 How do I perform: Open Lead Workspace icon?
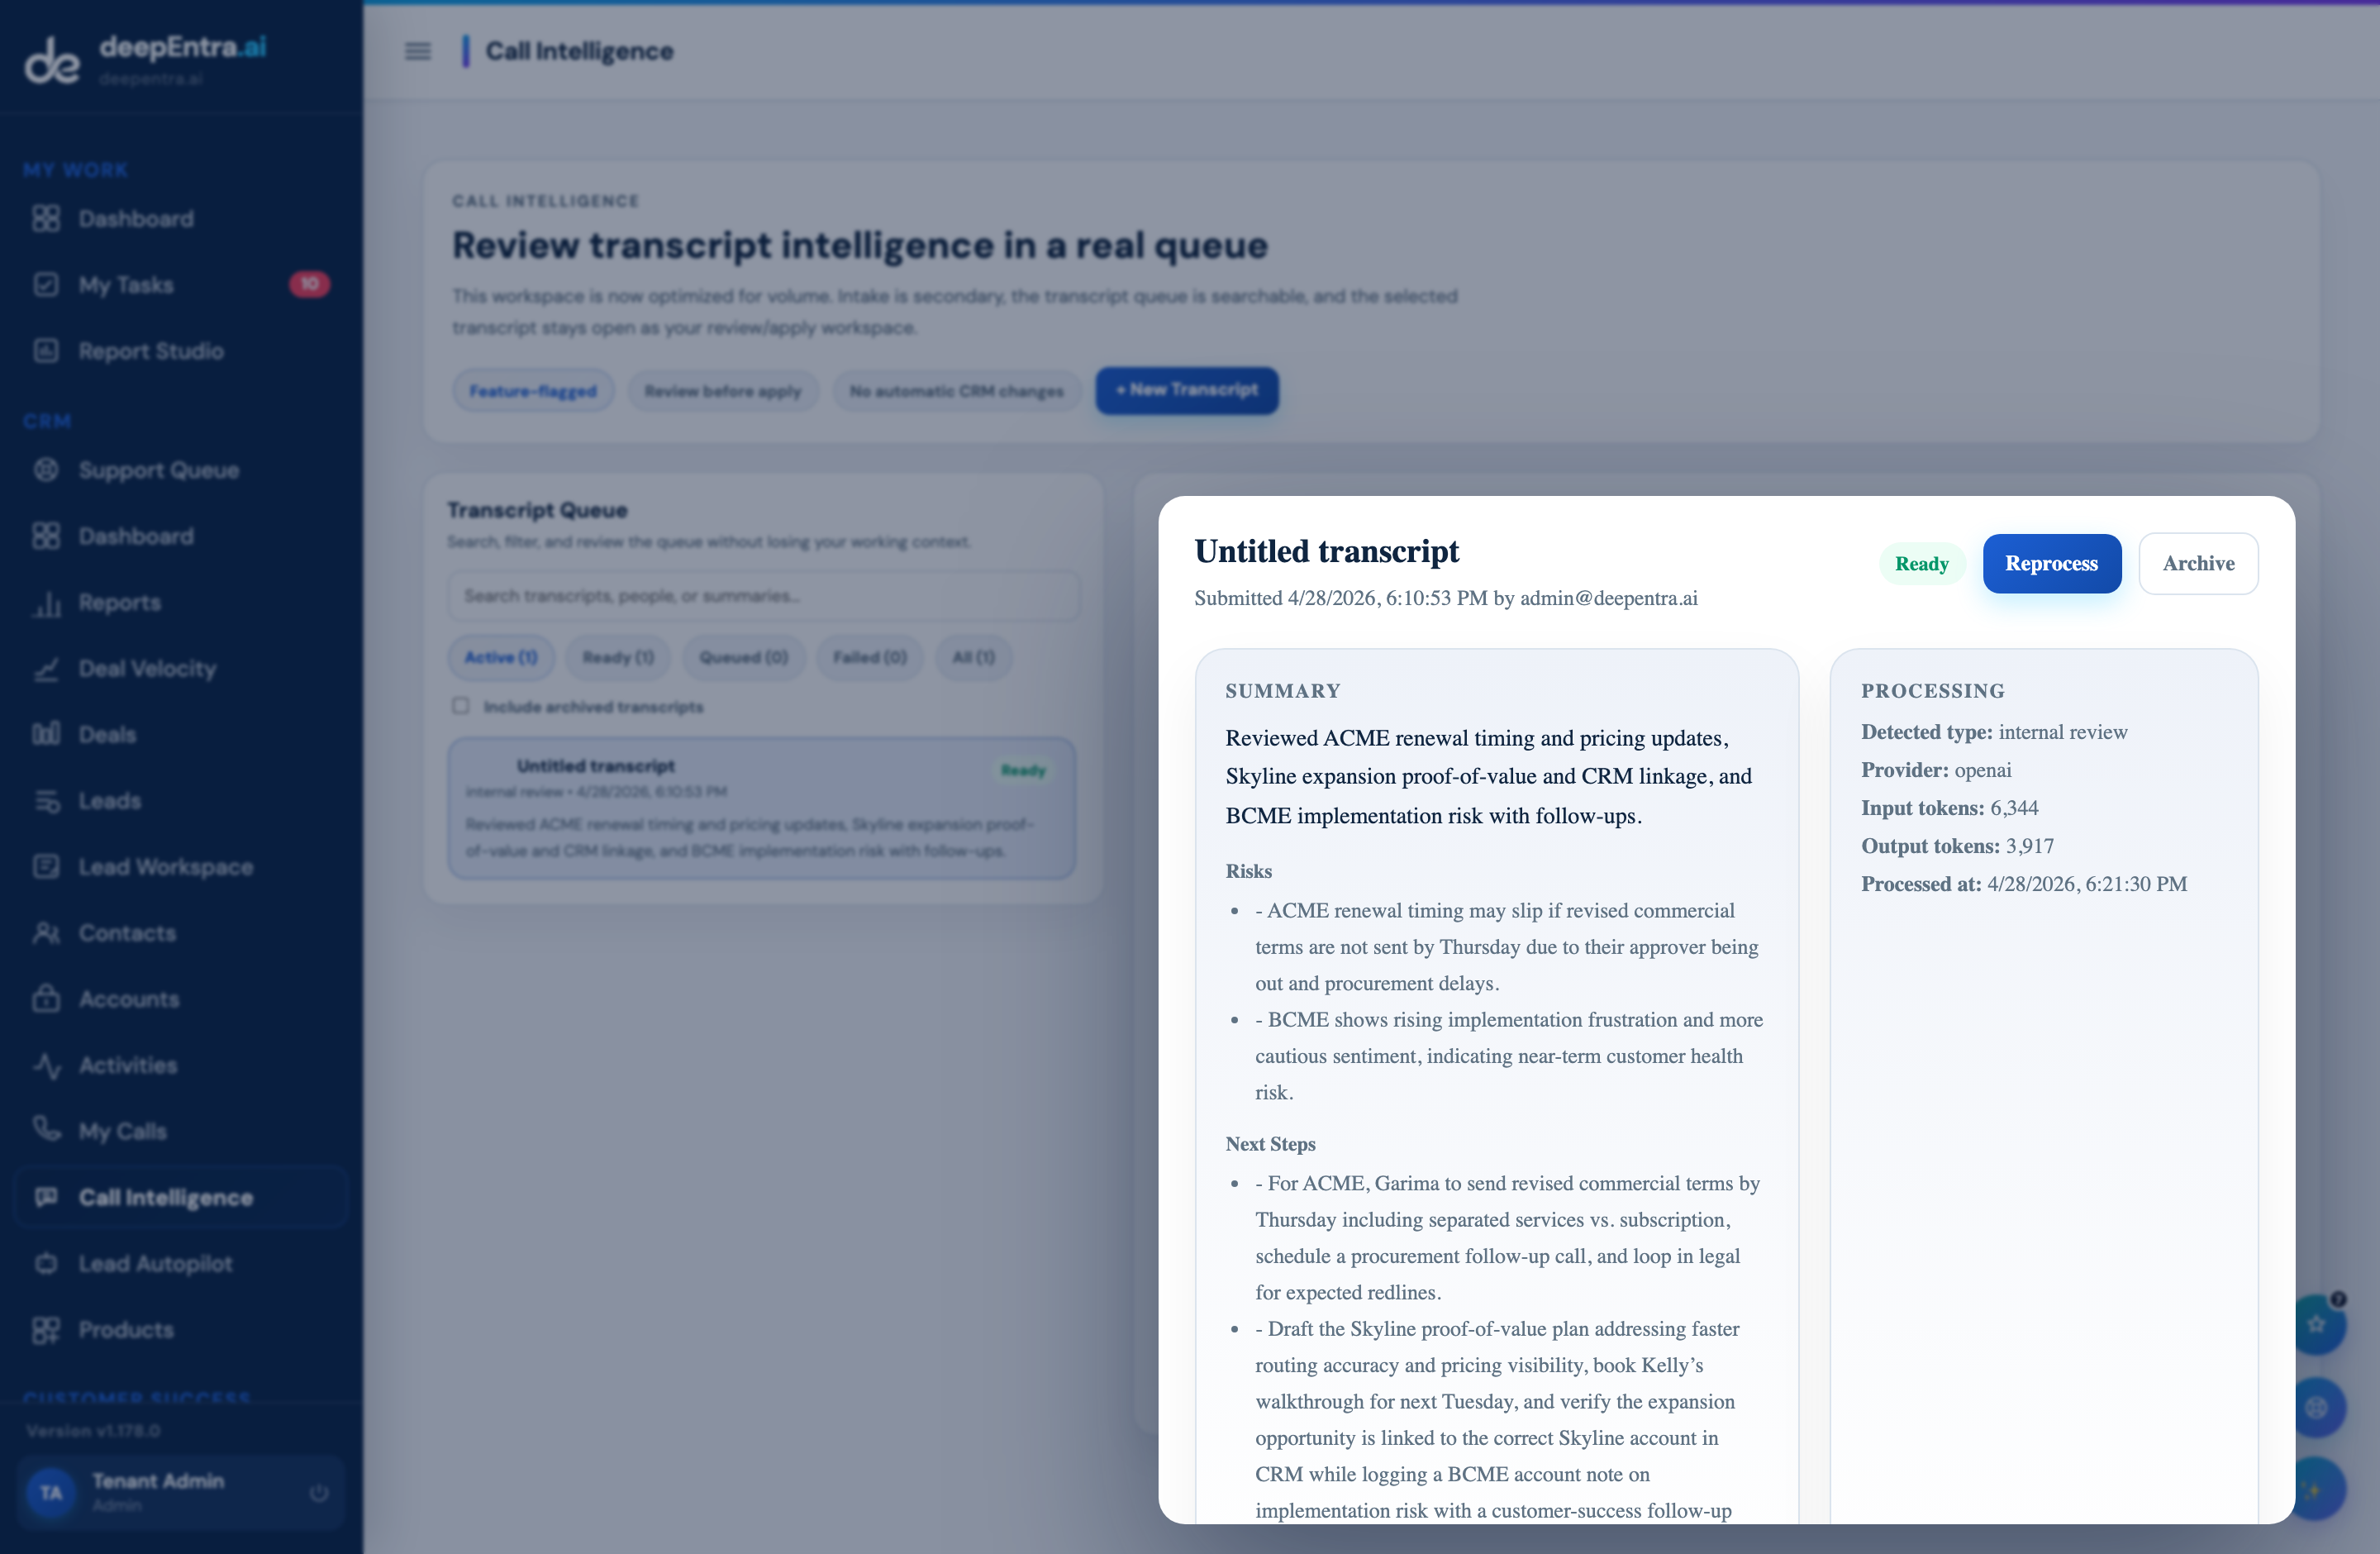point(46,867)
